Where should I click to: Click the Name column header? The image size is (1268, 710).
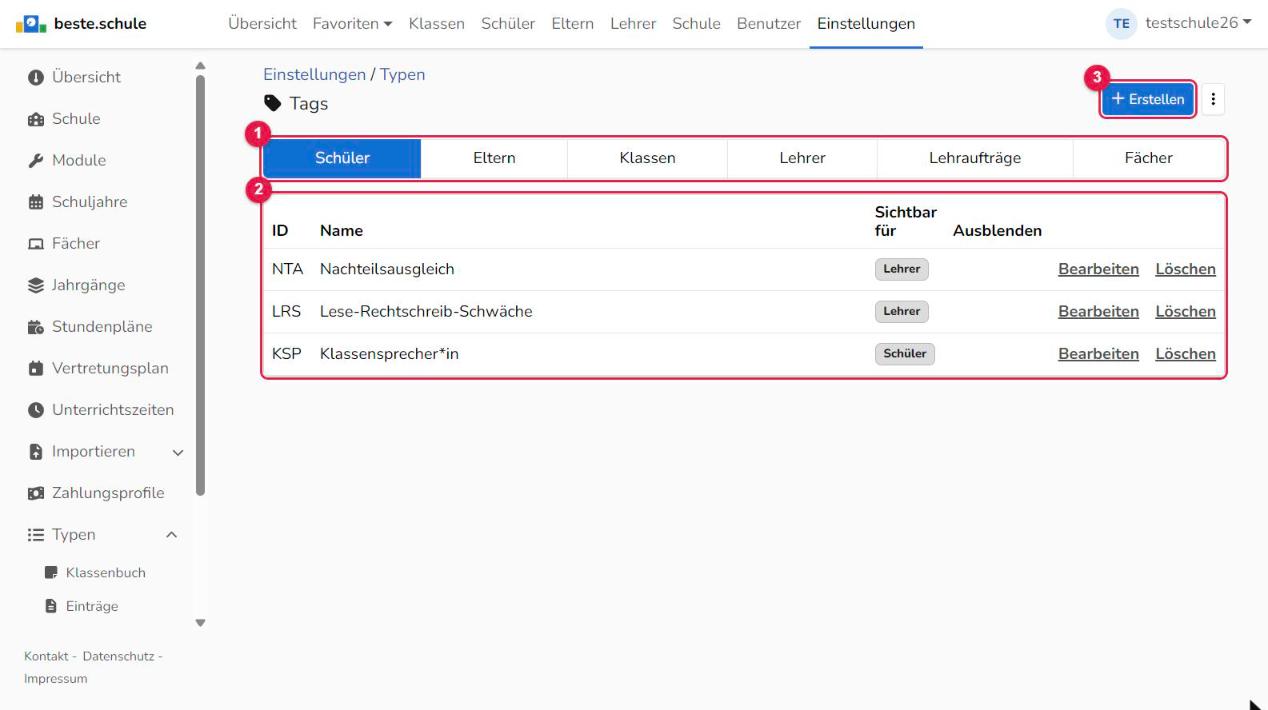pos(341,231)
